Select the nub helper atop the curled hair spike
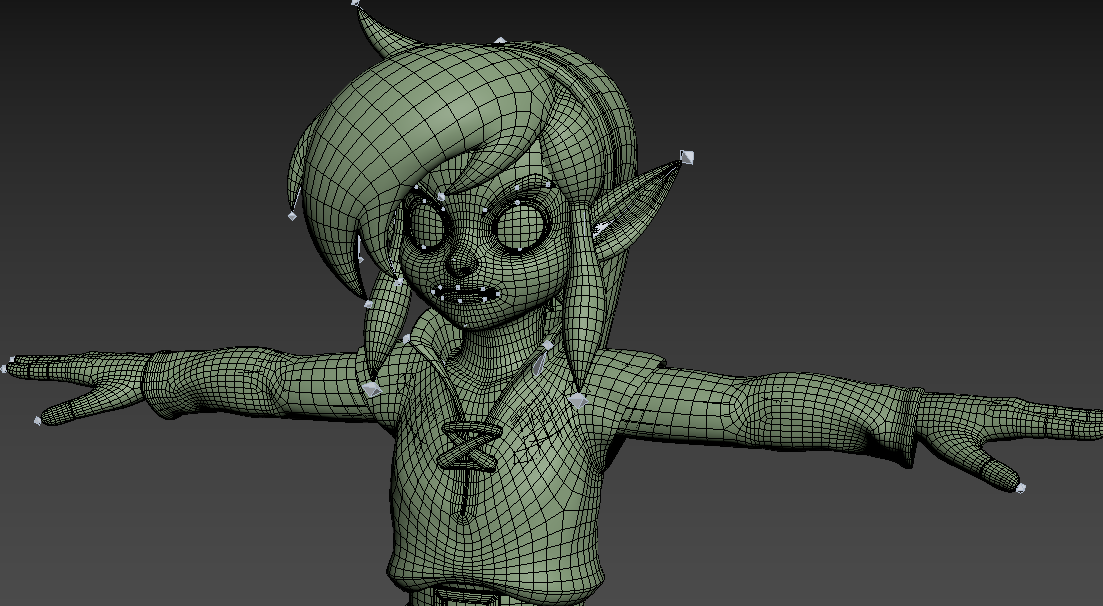Viewport: 1103px width, 606px height. click(355, 3)
